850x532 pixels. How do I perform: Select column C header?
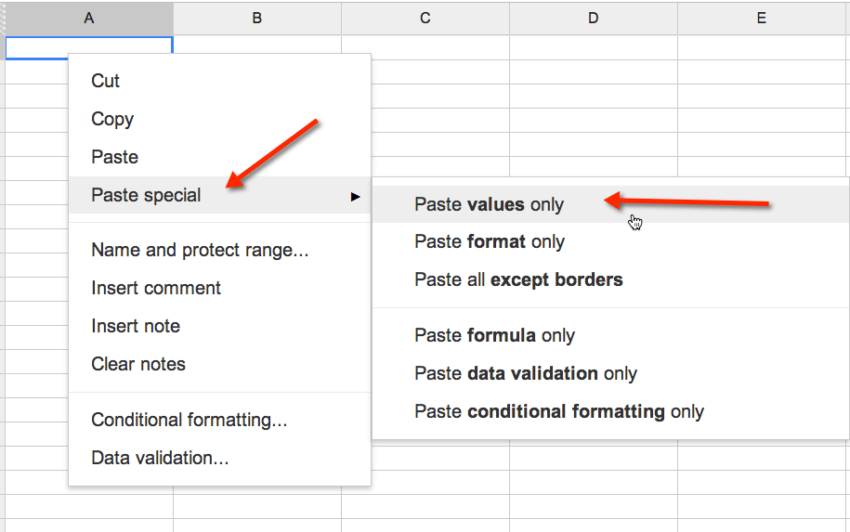click(x=426, y=18)
